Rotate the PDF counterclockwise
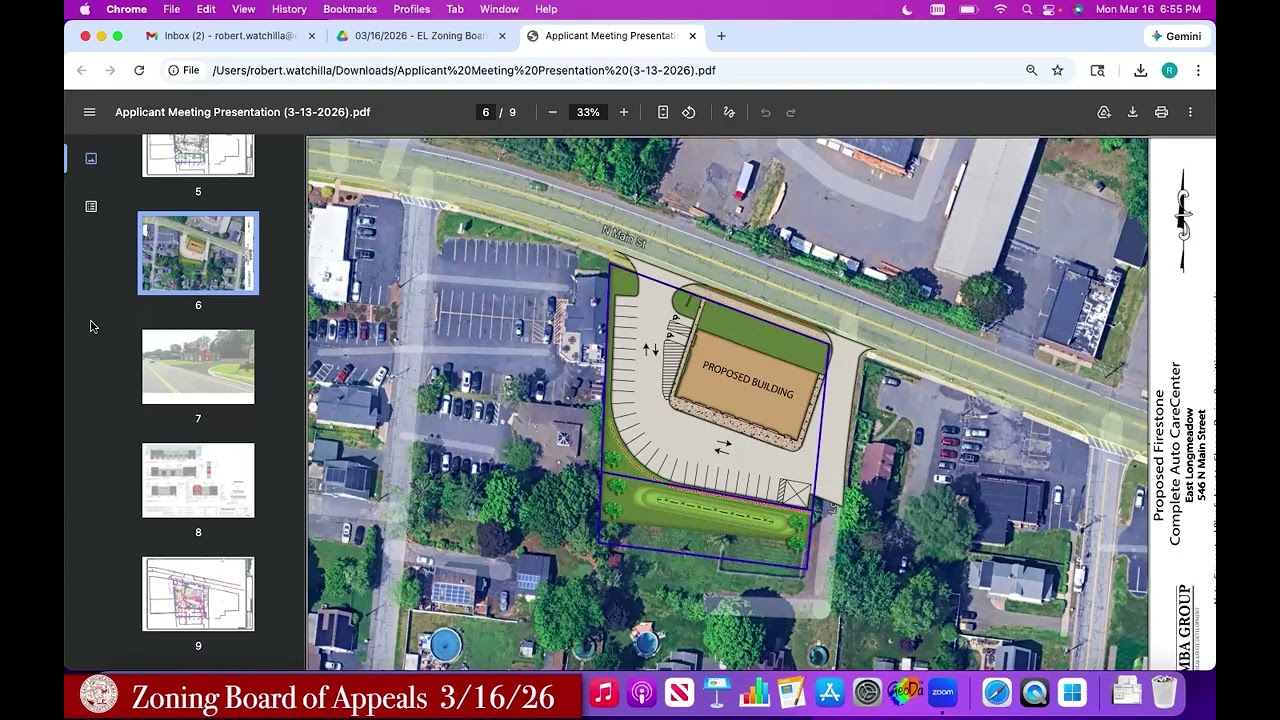Image resolution: width=1280 pixels, height=720 pixels. (689, 112)
